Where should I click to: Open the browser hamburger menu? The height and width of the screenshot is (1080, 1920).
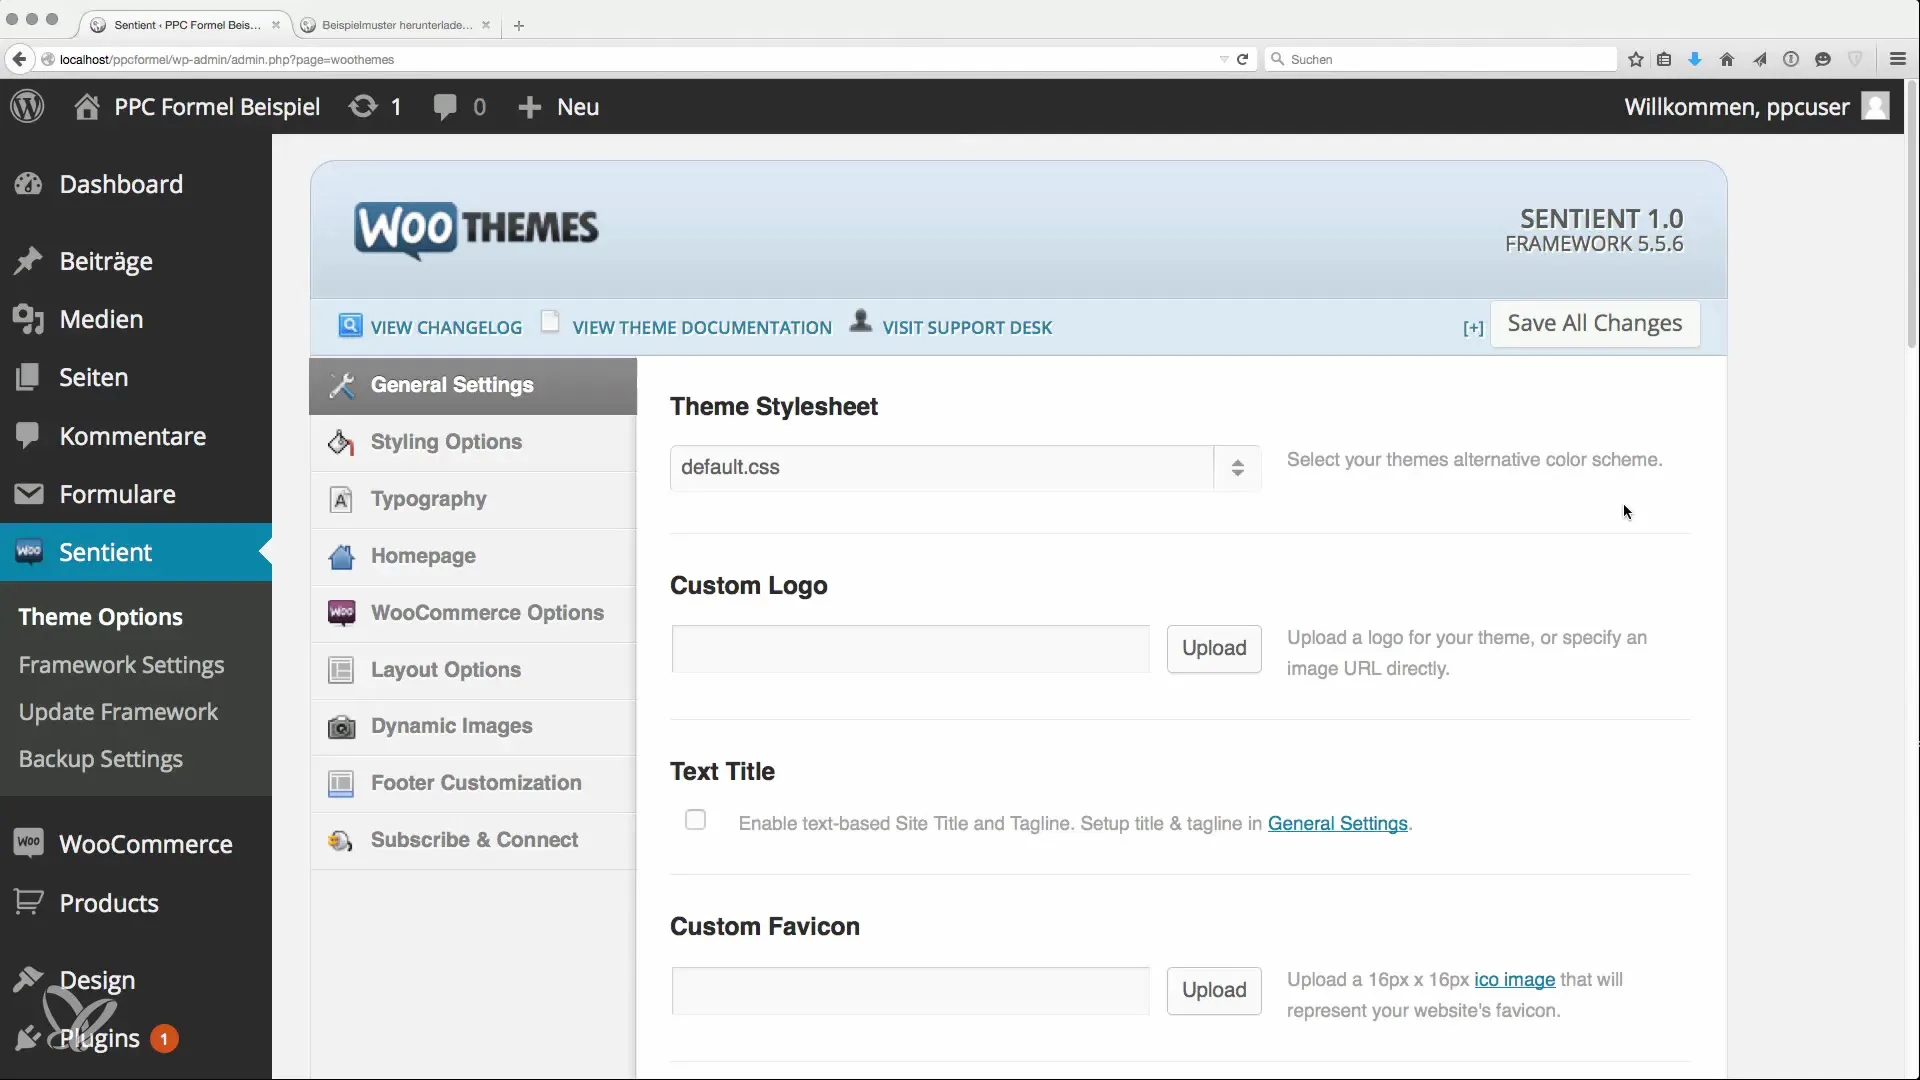coord(1898,59)
